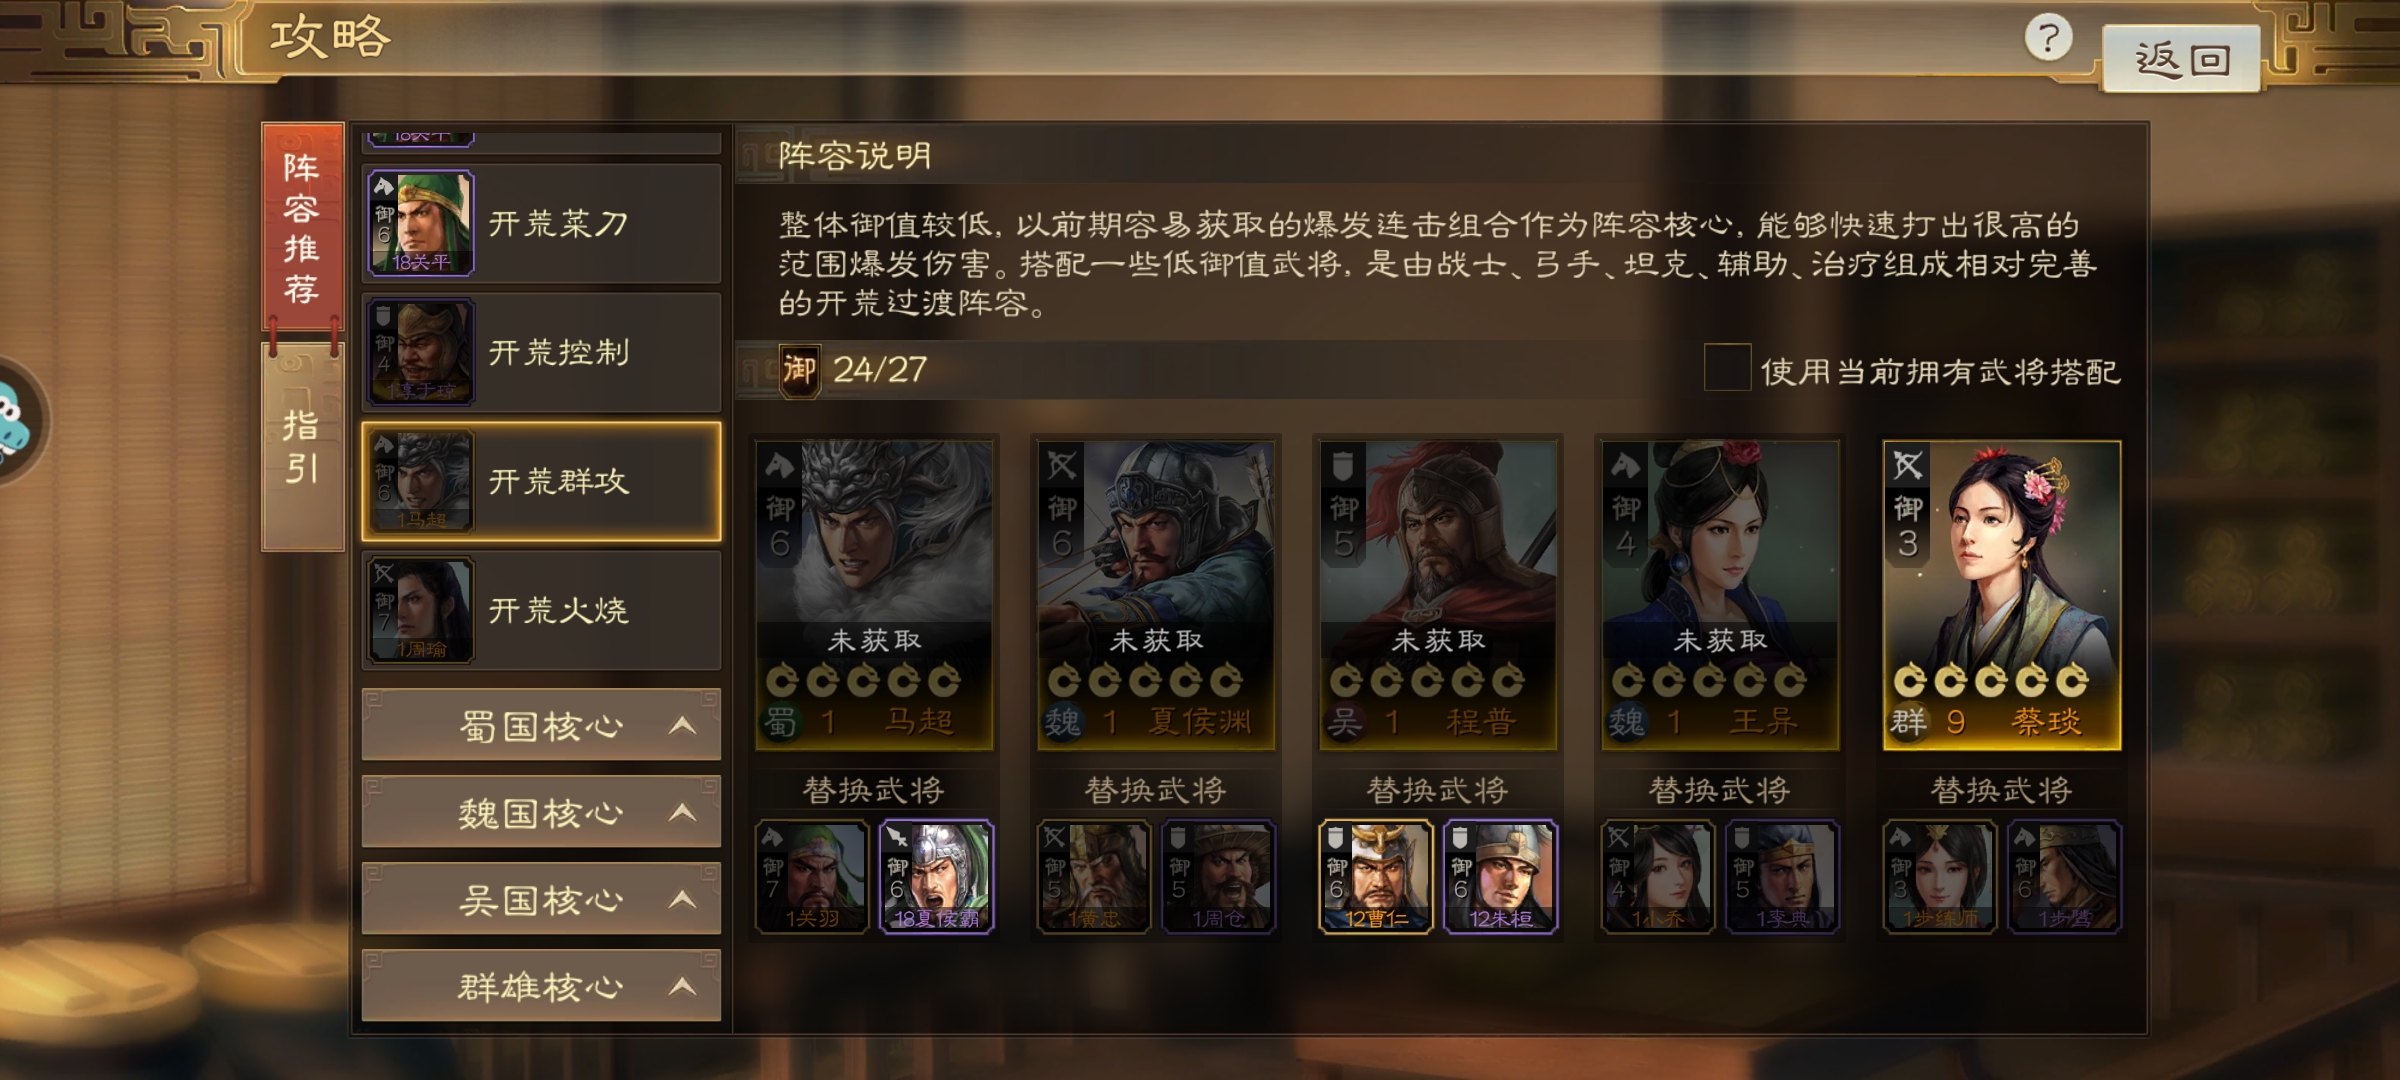Expand the 蜀国核心 section

pos(541,725)
